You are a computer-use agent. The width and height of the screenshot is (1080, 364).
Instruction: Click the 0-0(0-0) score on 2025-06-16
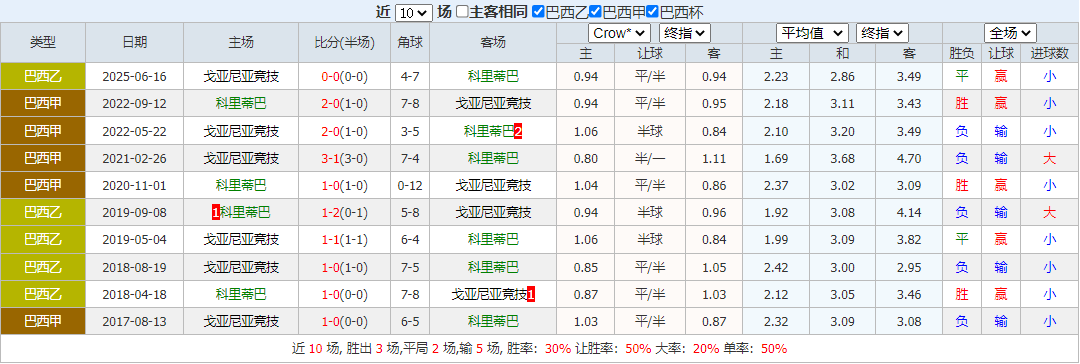pyautogui.click(x=344, y=77)
